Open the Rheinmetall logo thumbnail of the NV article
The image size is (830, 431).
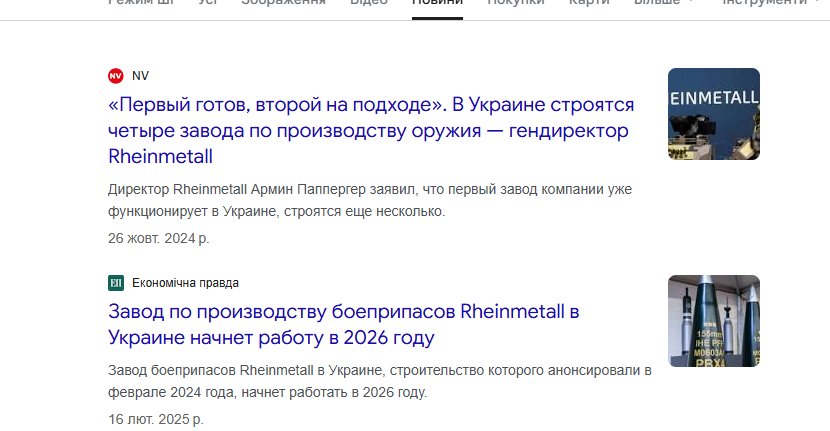tap(714, 114)
